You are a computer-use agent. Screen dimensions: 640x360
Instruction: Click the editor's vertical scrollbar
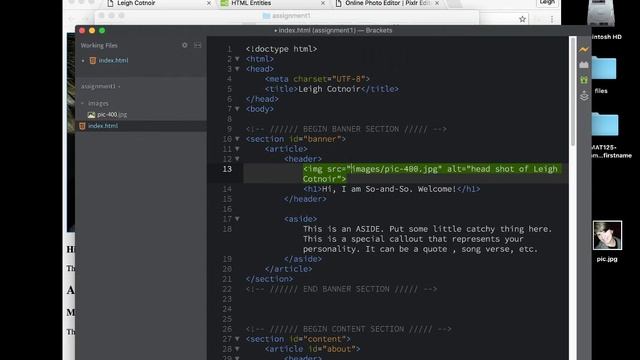coord(573,92)
